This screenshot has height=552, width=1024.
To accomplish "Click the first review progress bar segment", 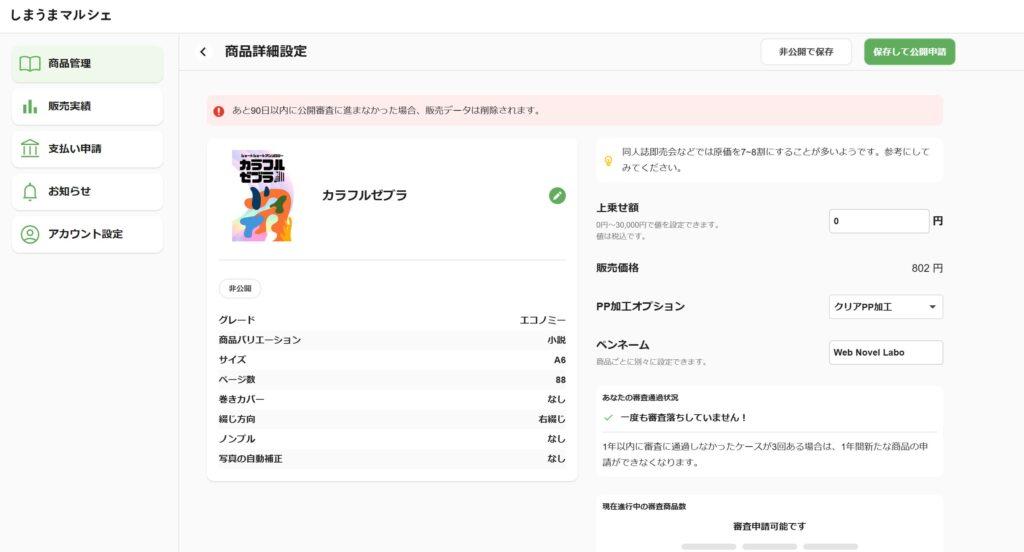I will coord(709,547).
